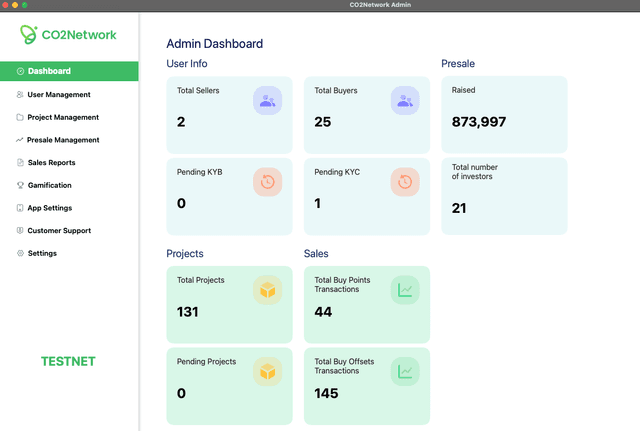The width and height of the screenshot is (640, 431).
Task: Click the Total number of investors card
Action: [x=504, y=195]
